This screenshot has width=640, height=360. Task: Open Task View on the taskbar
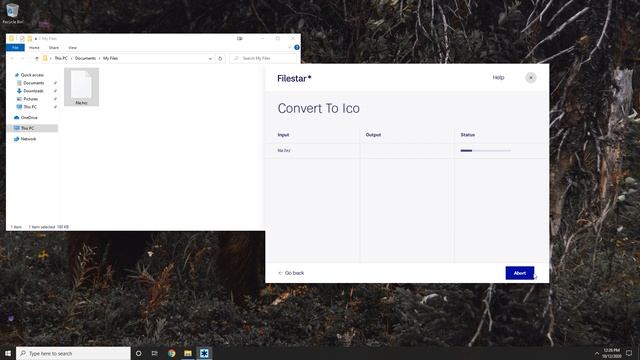click(155, 353)
